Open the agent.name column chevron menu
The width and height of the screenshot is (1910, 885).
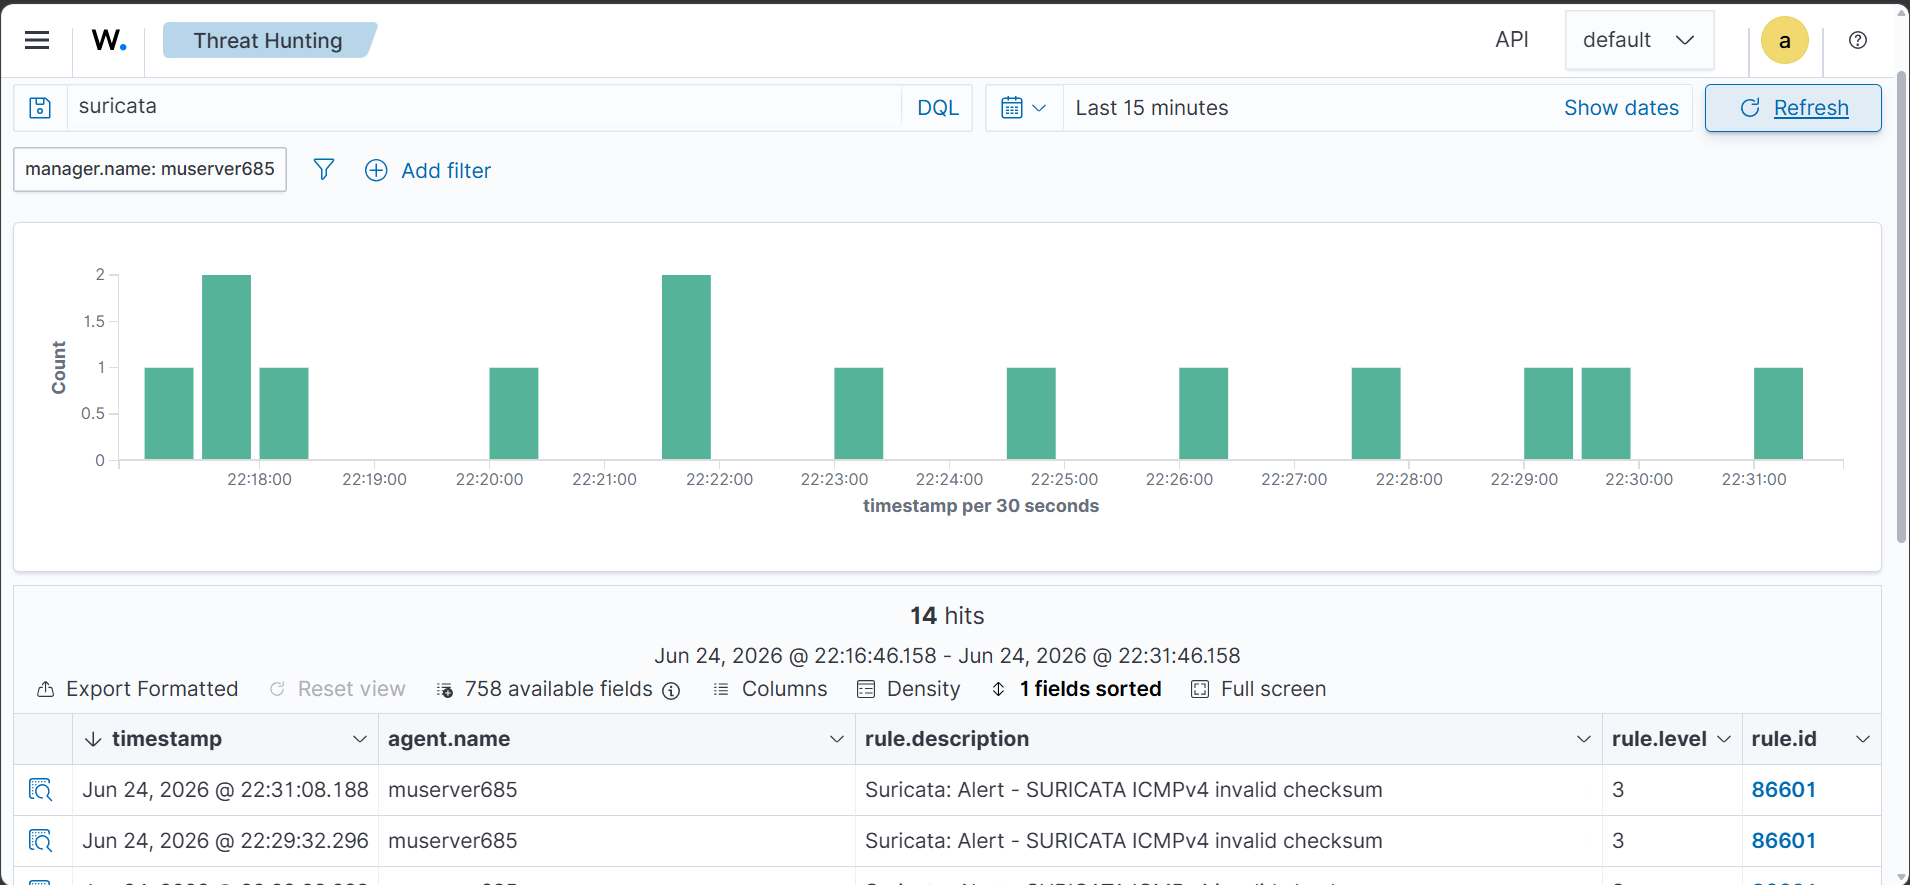point(837,739)
